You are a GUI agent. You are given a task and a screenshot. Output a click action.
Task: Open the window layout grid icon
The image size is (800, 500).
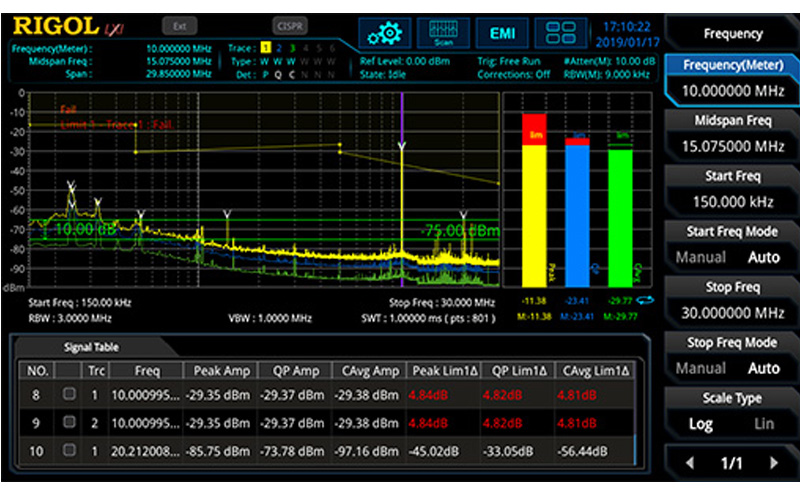click(x=566, y=32)
